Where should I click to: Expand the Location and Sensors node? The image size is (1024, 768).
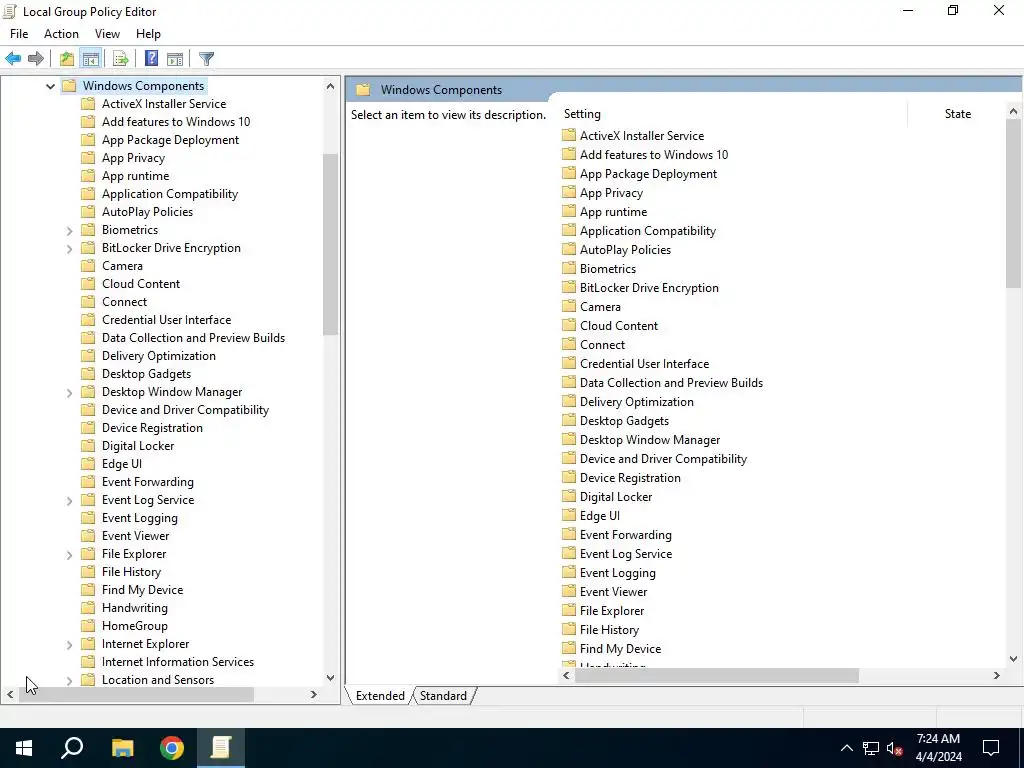tap(69, 680)
